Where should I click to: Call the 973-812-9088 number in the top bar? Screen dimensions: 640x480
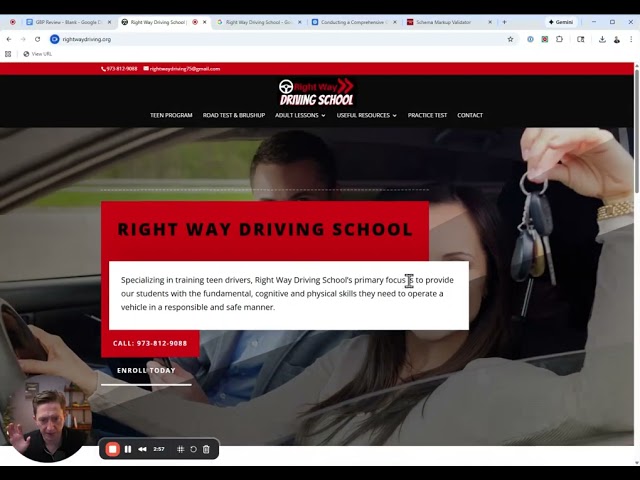(119, 69)
